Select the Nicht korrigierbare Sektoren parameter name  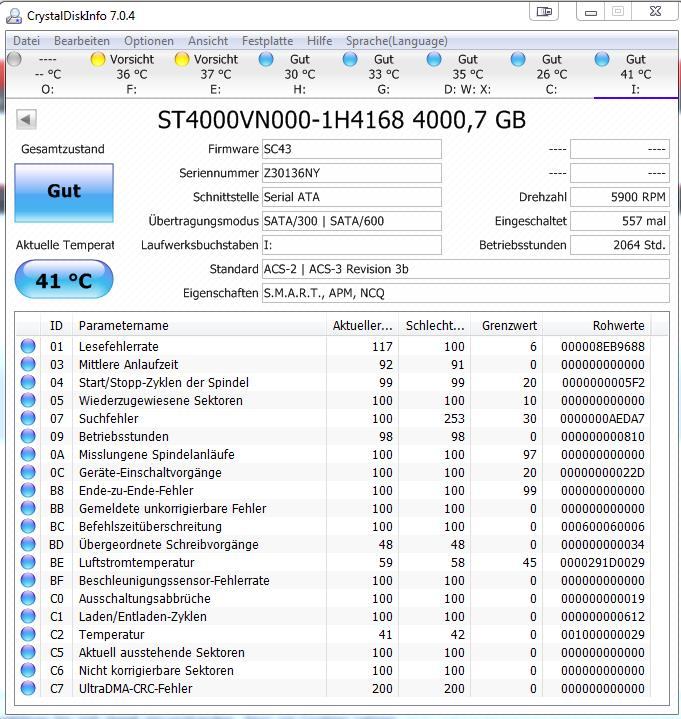click(x=156, y=670)
